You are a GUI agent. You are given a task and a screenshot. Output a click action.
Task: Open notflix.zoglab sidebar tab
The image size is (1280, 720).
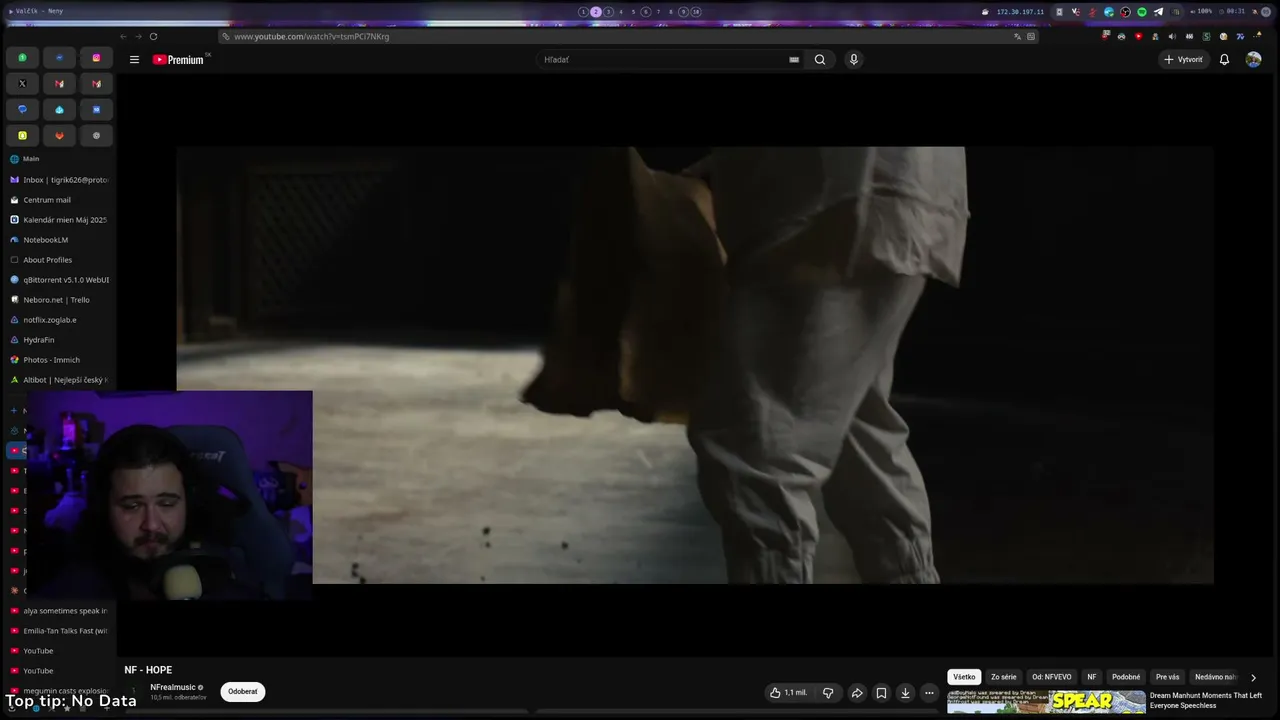point(59,320)
